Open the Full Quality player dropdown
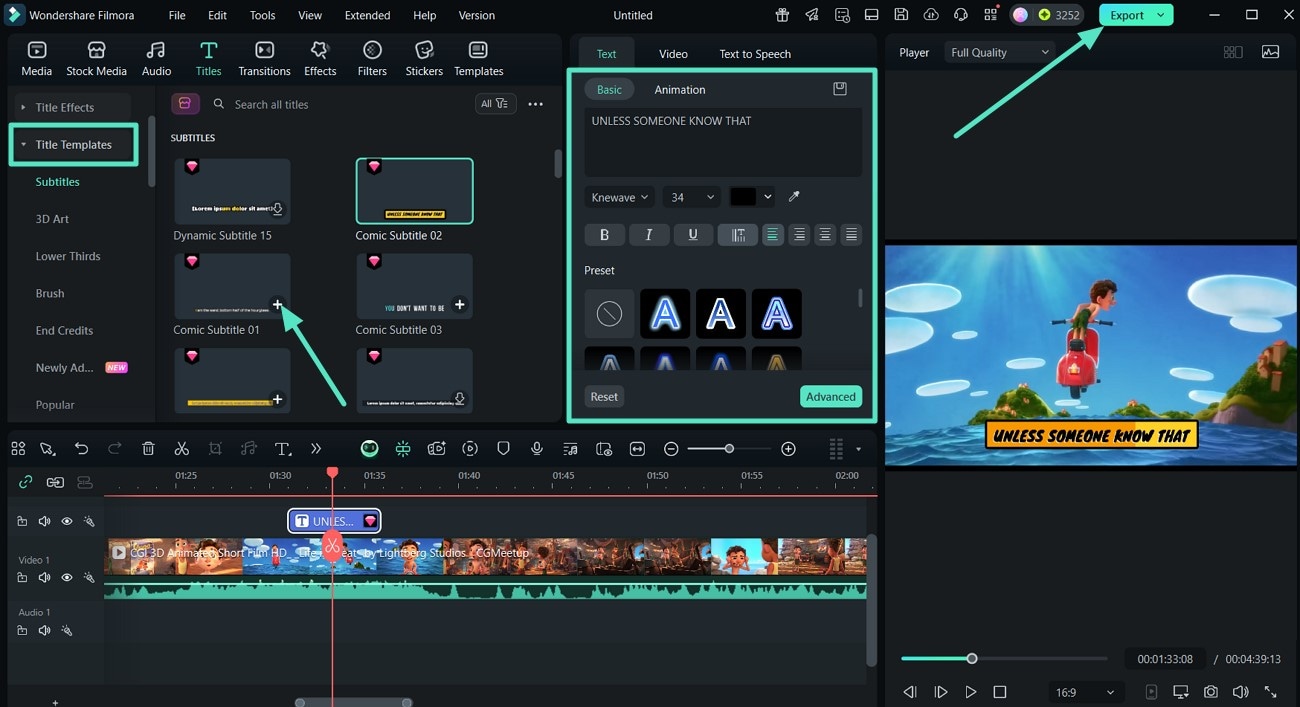Image resolution: width=1300 pixels, height=707 pixels. click(999, 52)
